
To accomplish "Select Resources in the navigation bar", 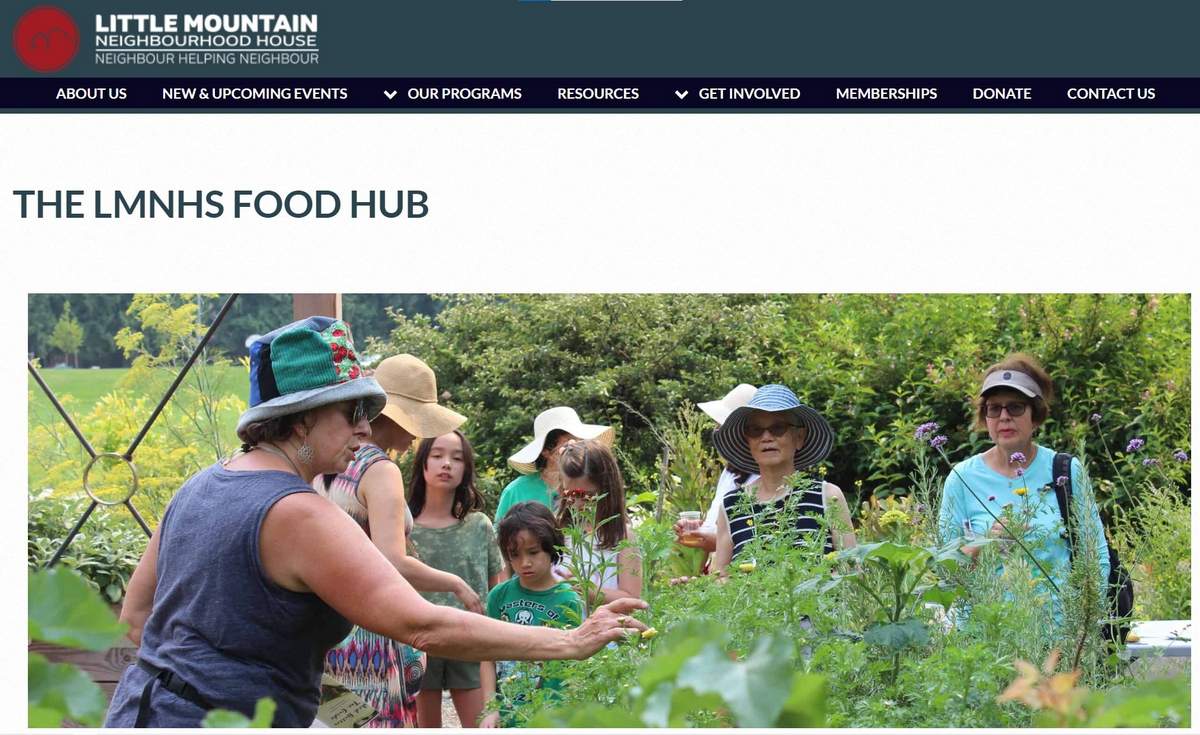I will point(598,93).
